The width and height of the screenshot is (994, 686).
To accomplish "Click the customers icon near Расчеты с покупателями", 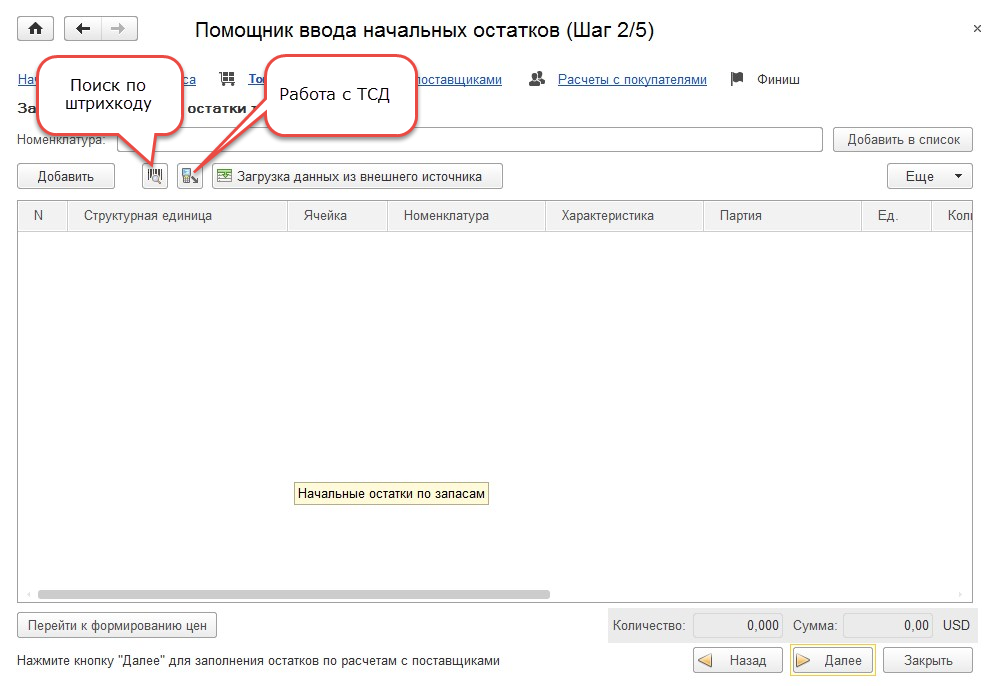I will (537, 79).
